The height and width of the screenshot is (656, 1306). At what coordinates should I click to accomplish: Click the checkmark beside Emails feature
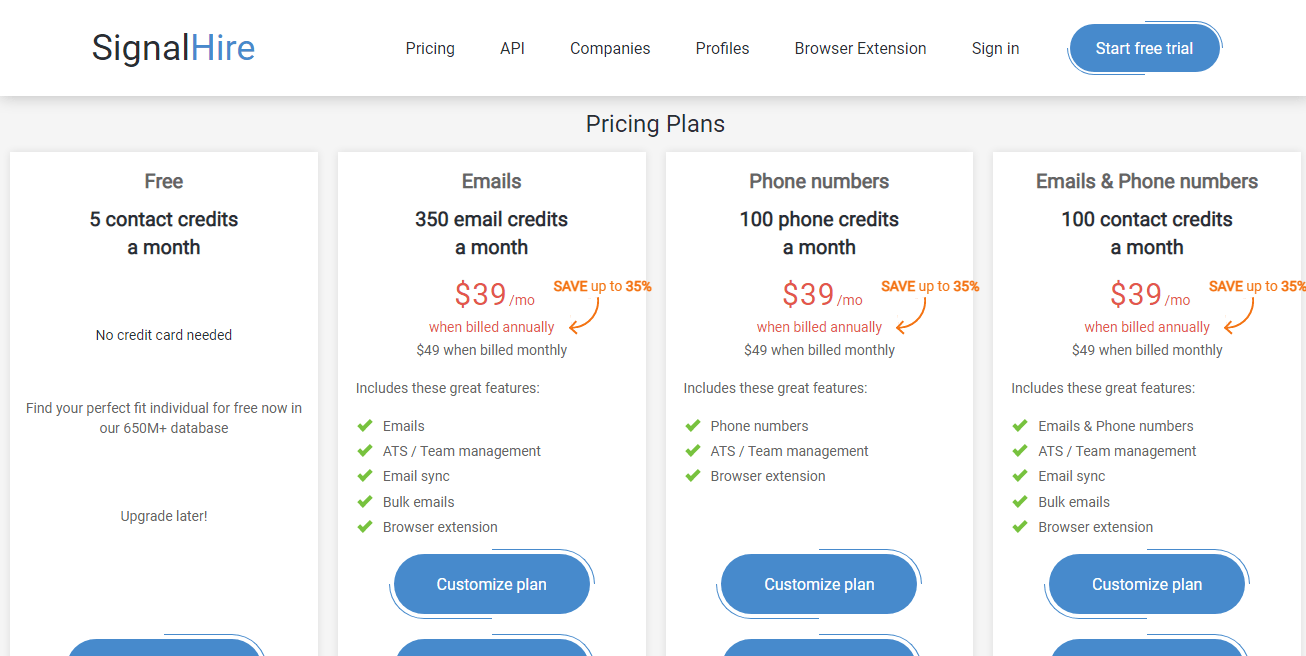(365, 425)
